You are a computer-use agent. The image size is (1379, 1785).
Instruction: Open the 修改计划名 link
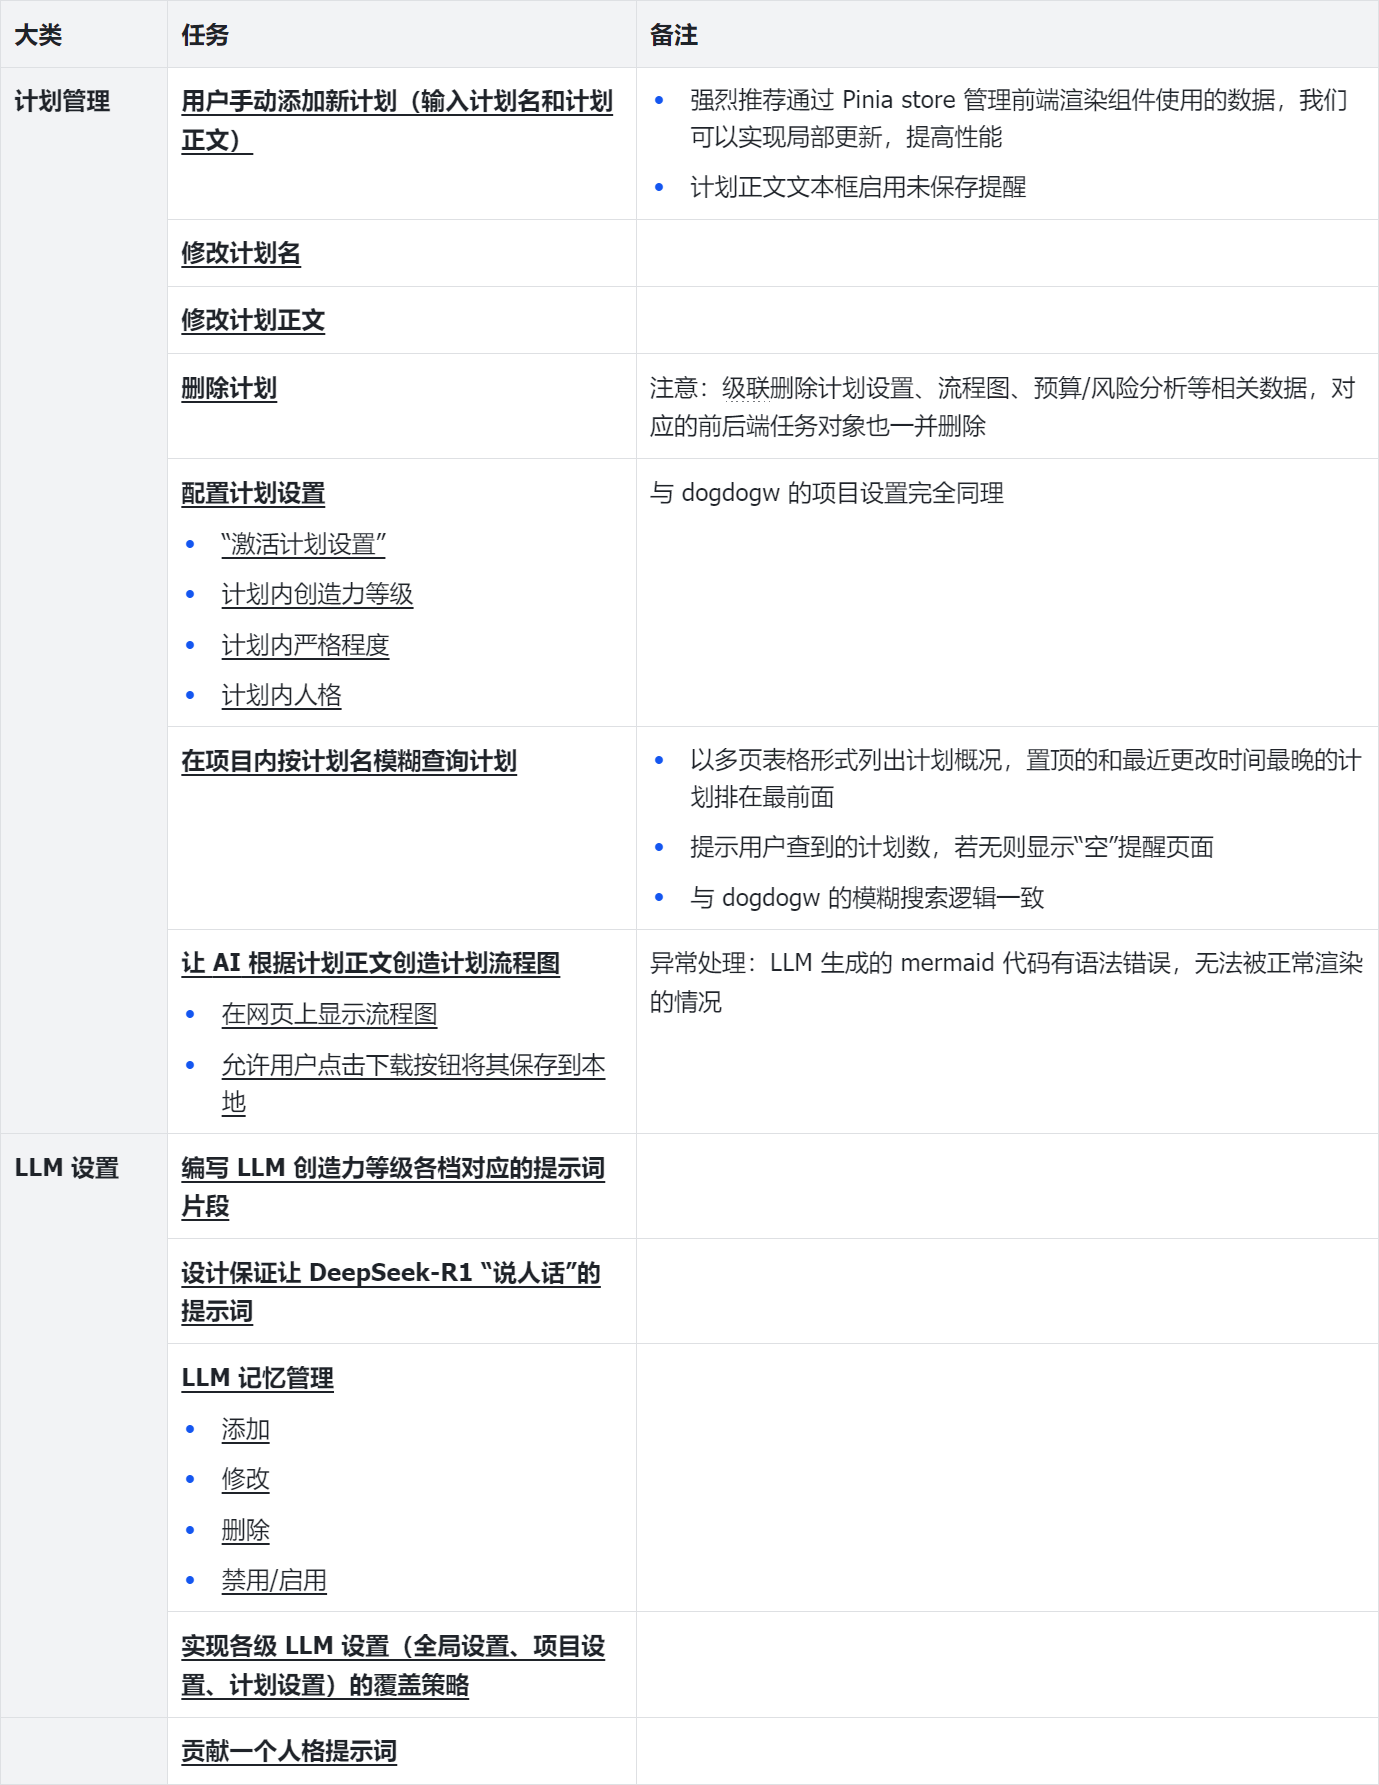pos(241,254)
